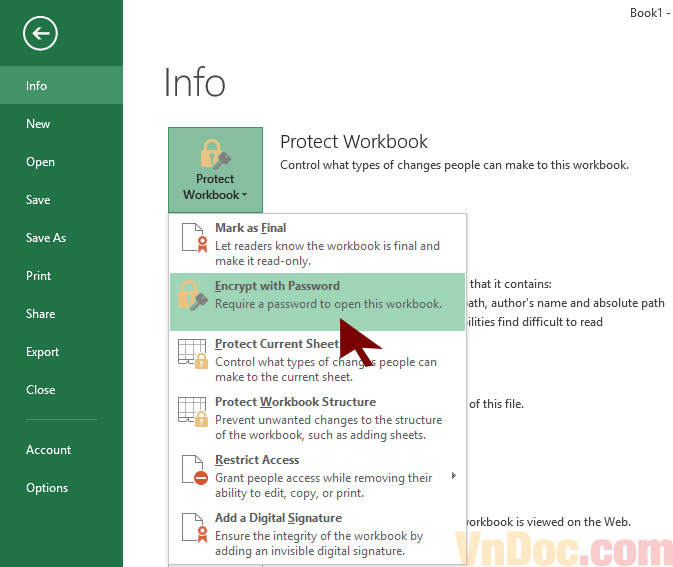Go to Open in the sidebar

61,162
